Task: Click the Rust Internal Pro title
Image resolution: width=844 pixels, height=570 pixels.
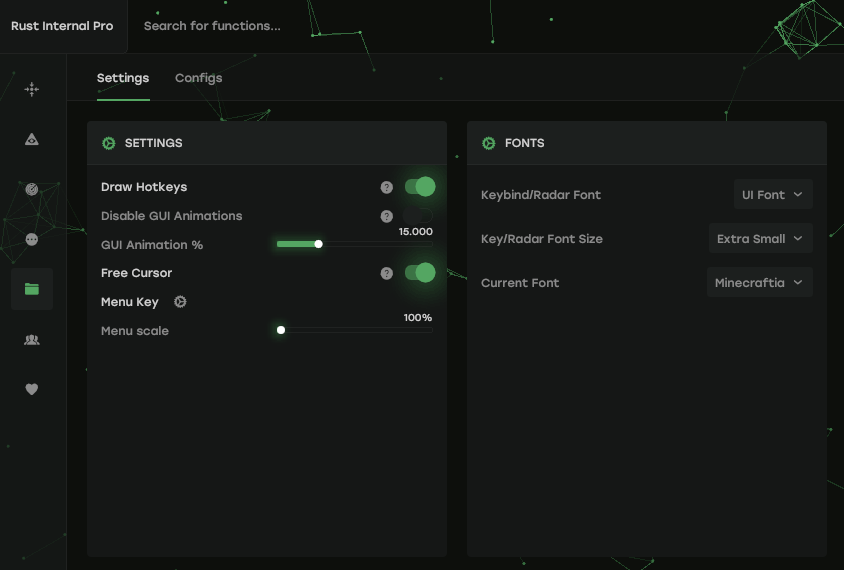Action: (62, 26)
